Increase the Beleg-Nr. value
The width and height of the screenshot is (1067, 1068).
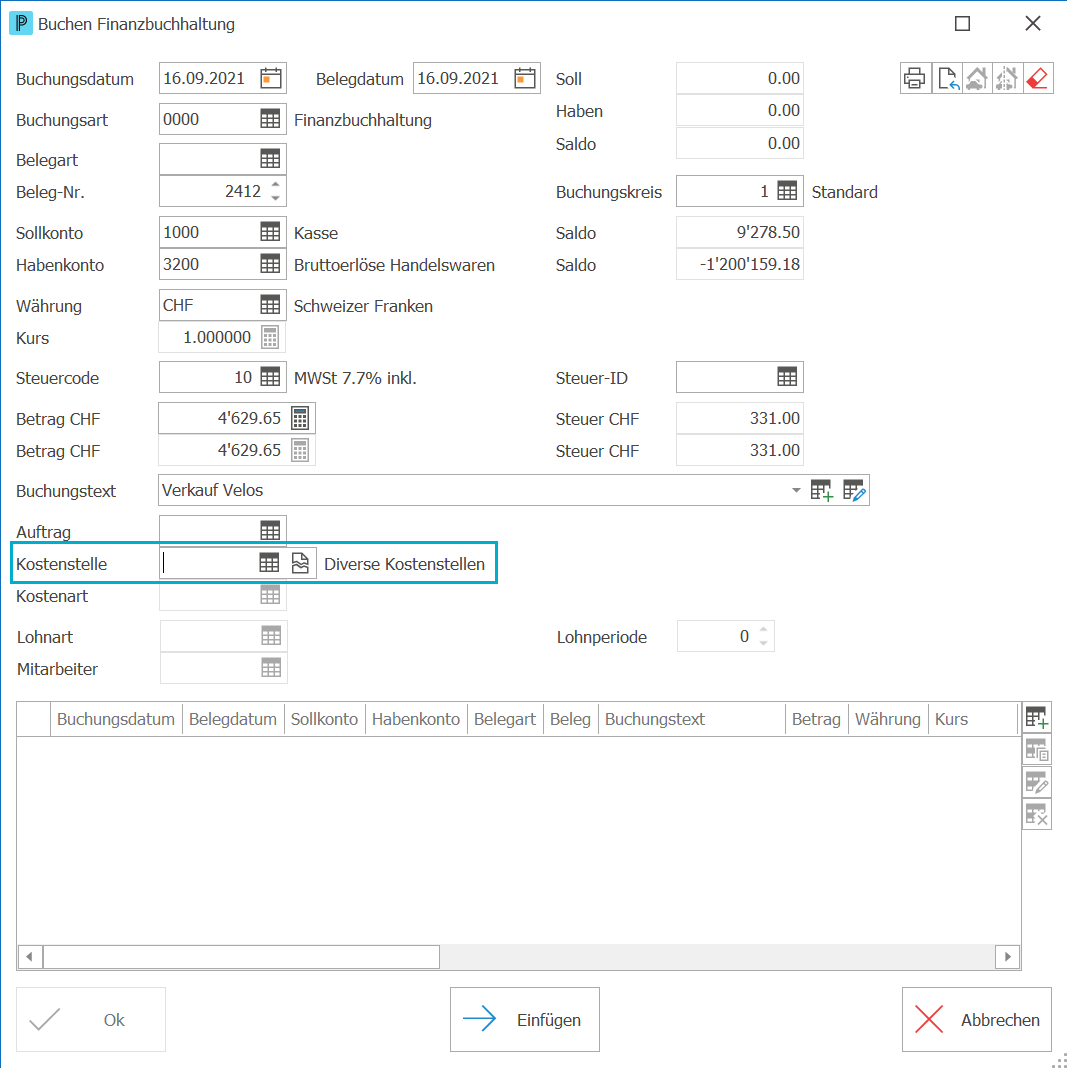coord(275,184)
